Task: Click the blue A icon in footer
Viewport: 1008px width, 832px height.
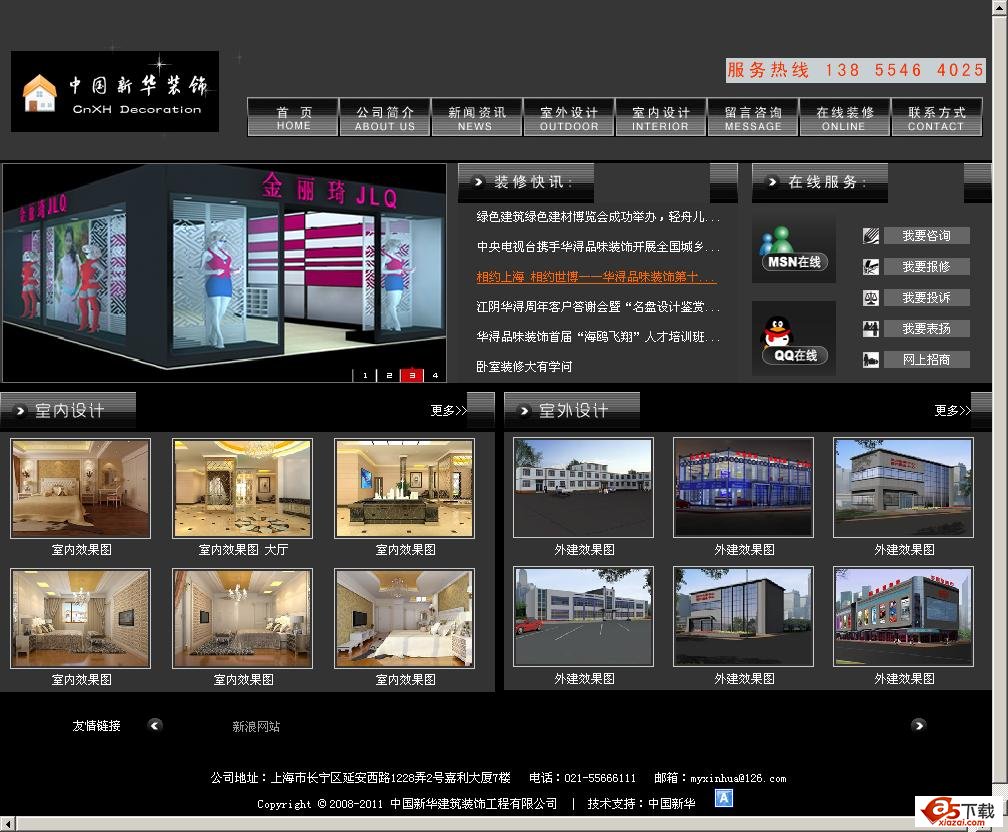Action: tap(724, 798)
